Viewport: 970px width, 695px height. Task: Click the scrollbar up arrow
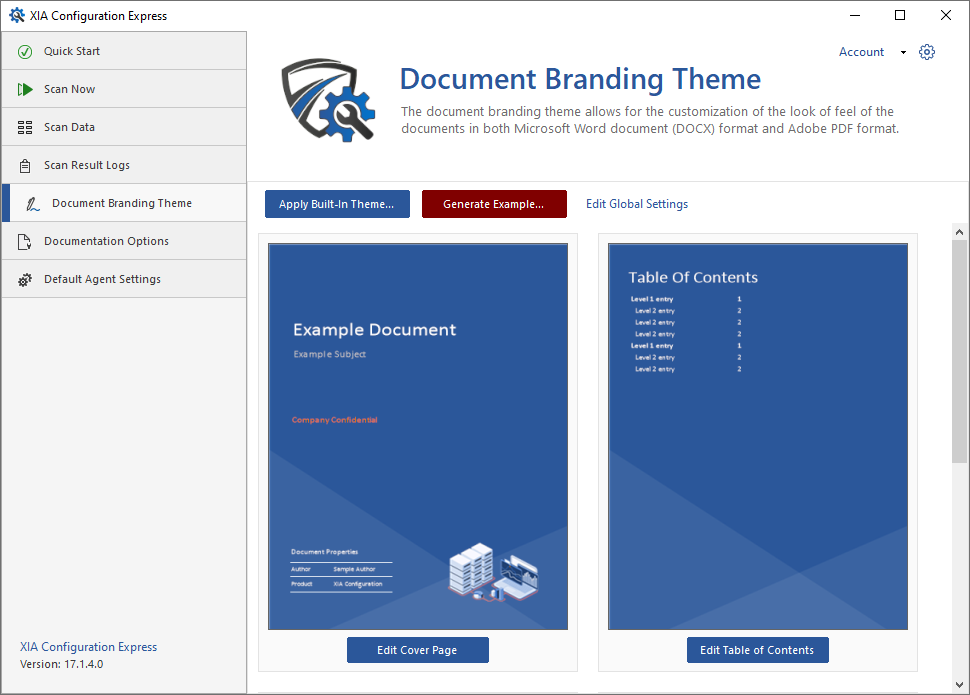pyautogui.click(x=959, y=232)
